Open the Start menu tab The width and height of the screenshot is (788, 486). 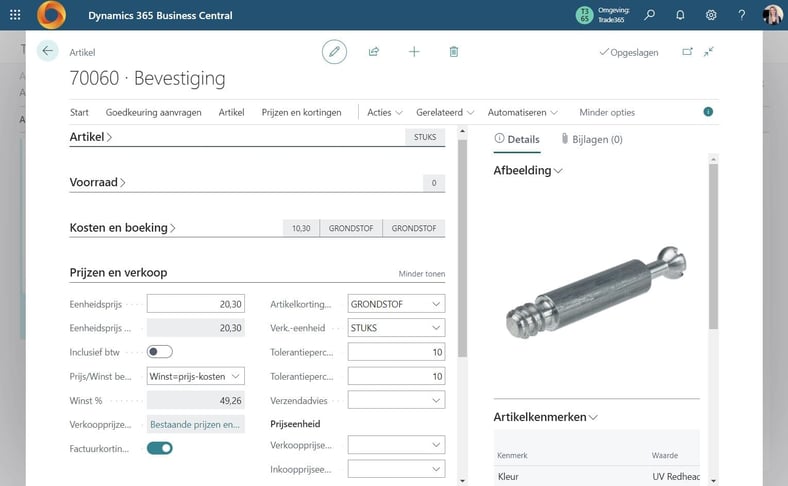[x=79, y=112]
